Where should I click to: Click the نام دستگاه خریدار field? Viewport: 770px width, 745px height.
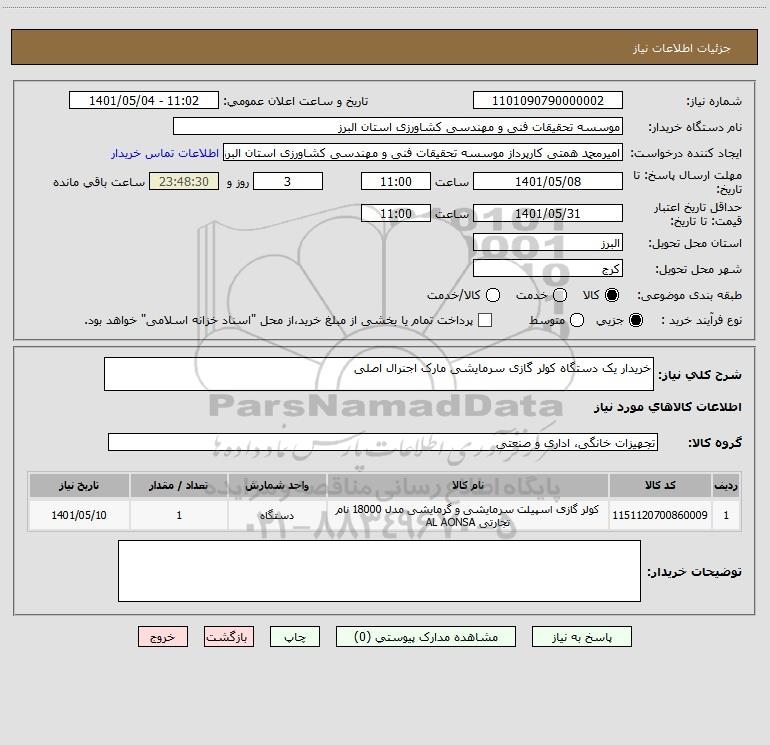398,127
